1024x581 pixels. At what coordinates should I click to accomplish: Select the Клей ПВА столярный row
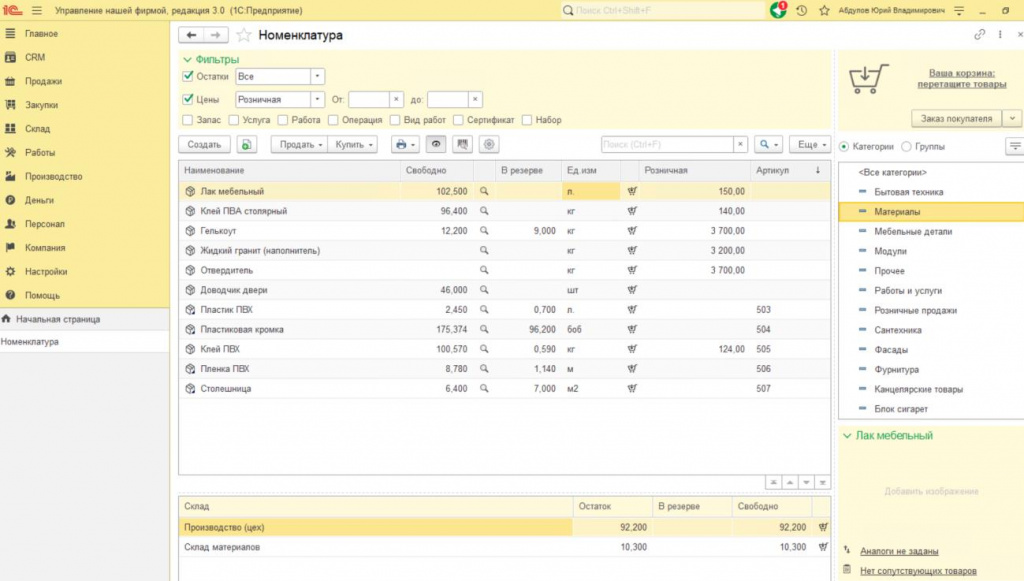pyautogui.click(x=504, y=211)
